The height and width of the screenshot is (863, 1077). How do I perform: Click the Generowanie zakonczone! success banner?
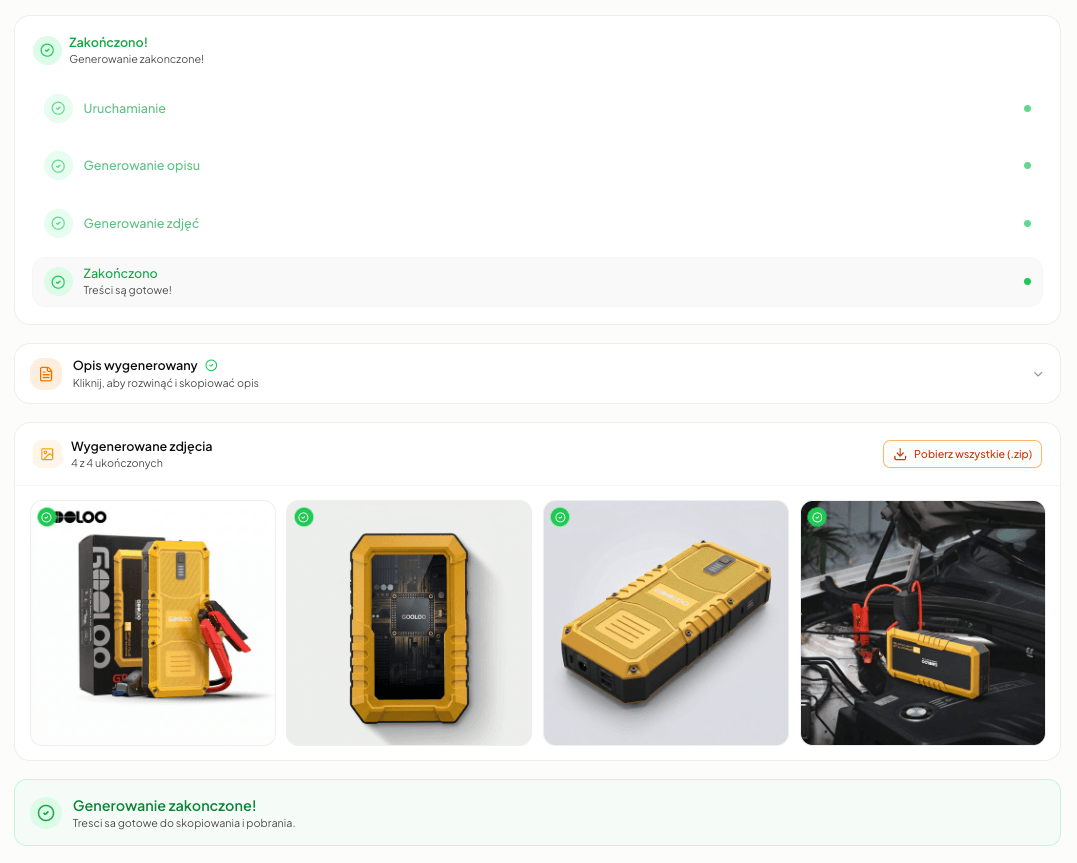tap(538, 813)
